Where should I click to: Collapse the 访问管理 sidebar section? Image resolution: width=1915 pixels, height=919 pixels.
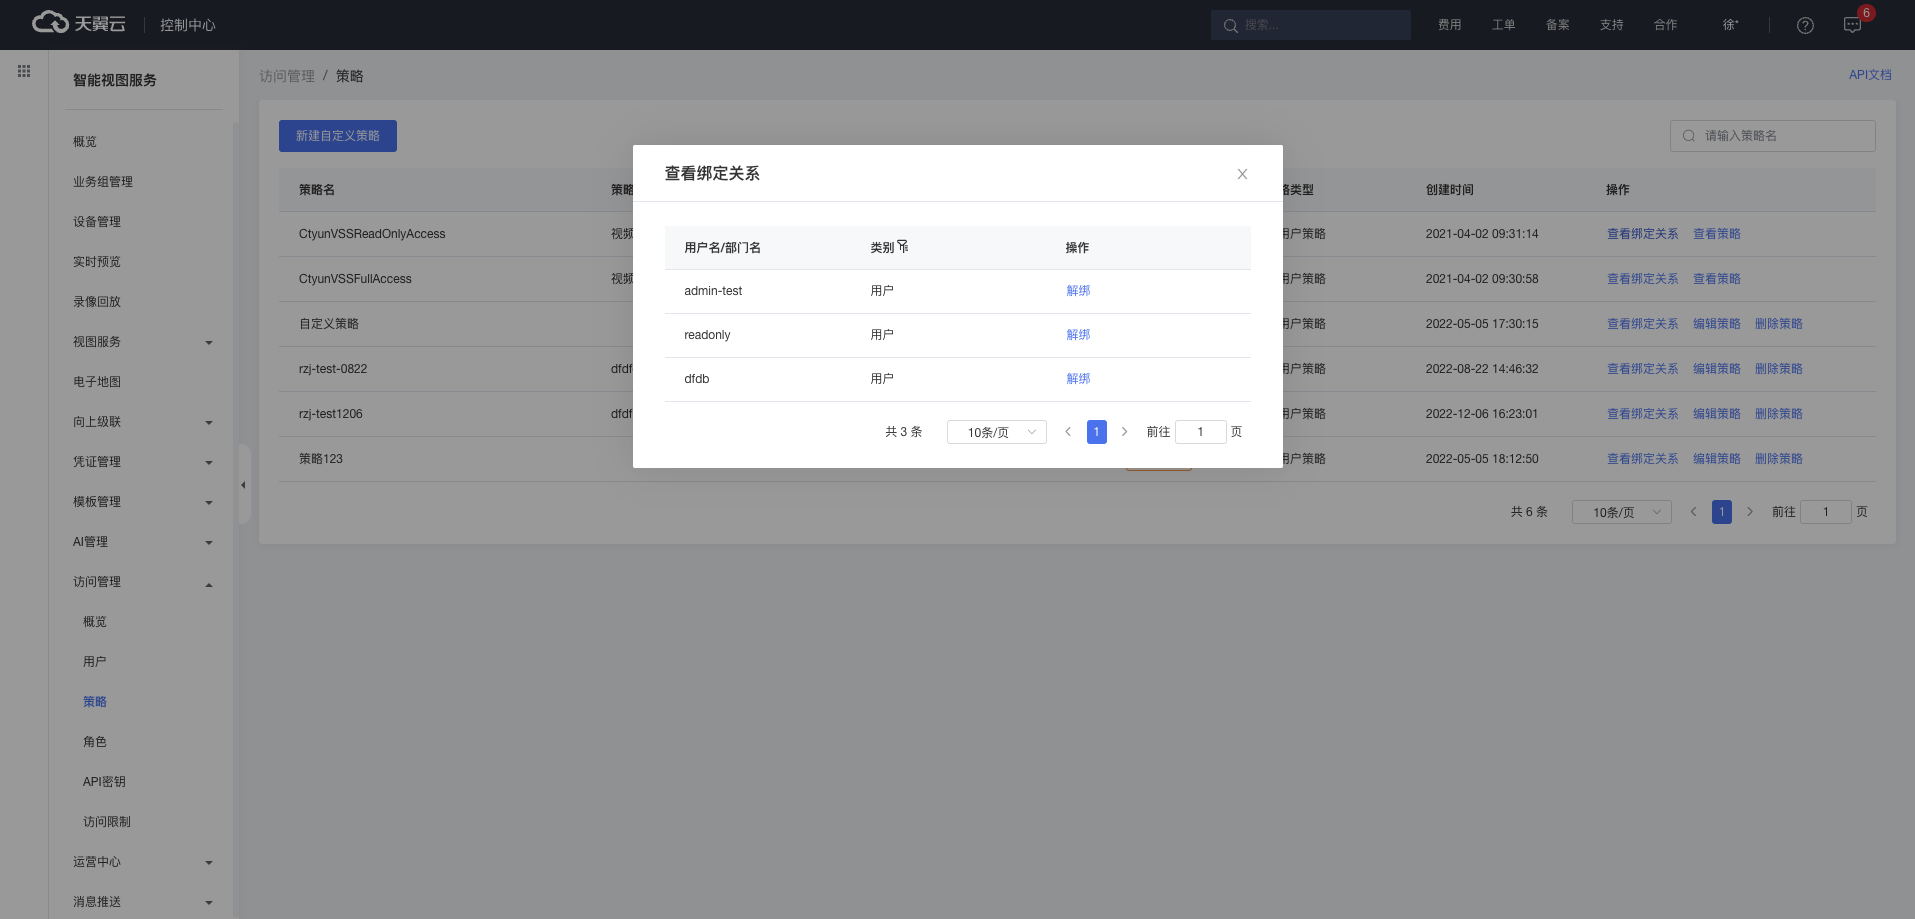pos(140,582)
